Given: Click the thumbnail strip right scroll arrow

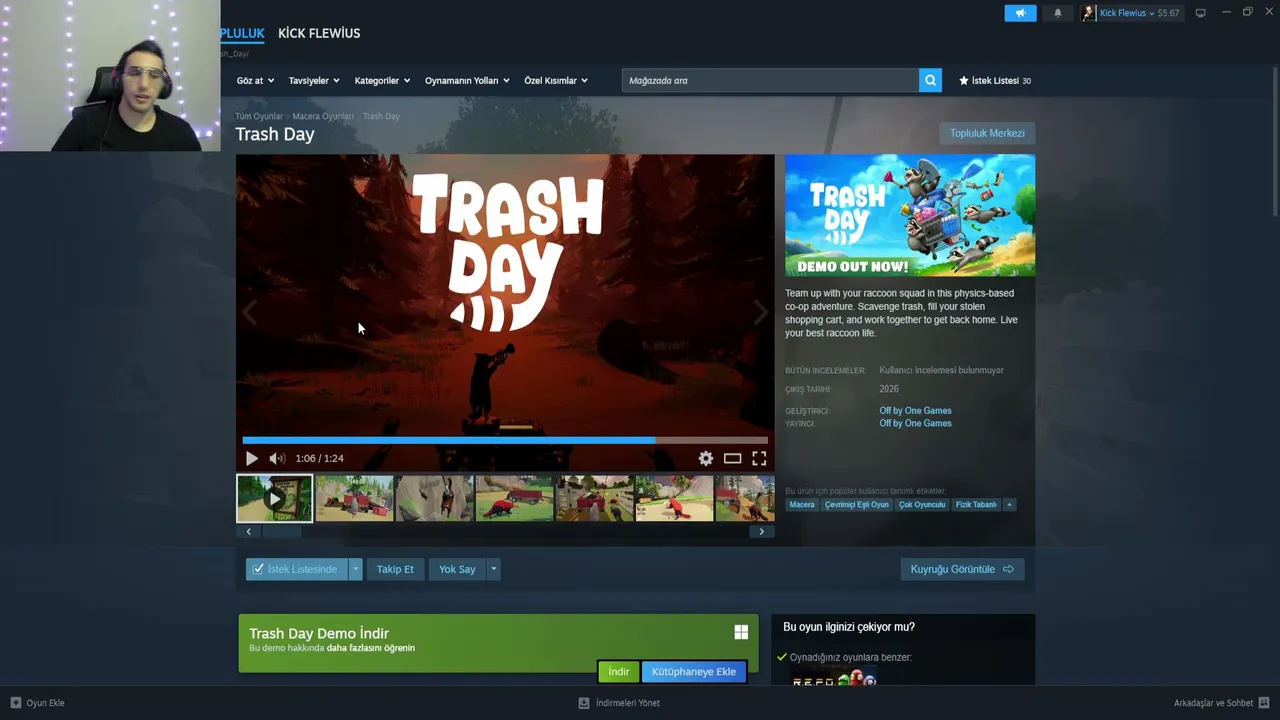Looking at the screenshot, I should (x=761, y=532).
